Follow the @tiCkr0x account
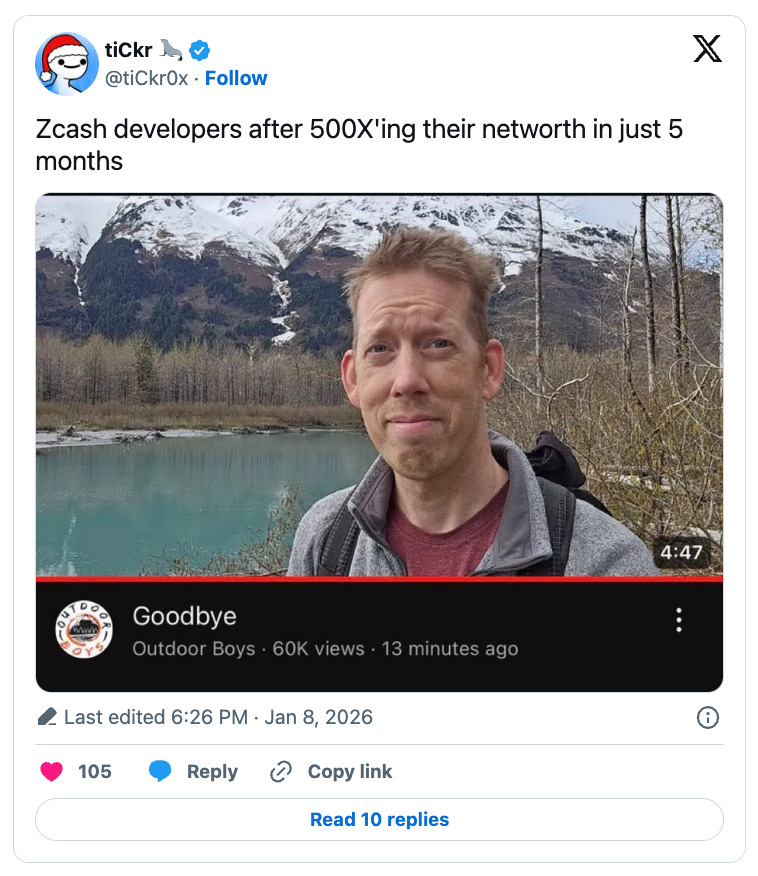758x876 pixels. (x=236, y=78)
